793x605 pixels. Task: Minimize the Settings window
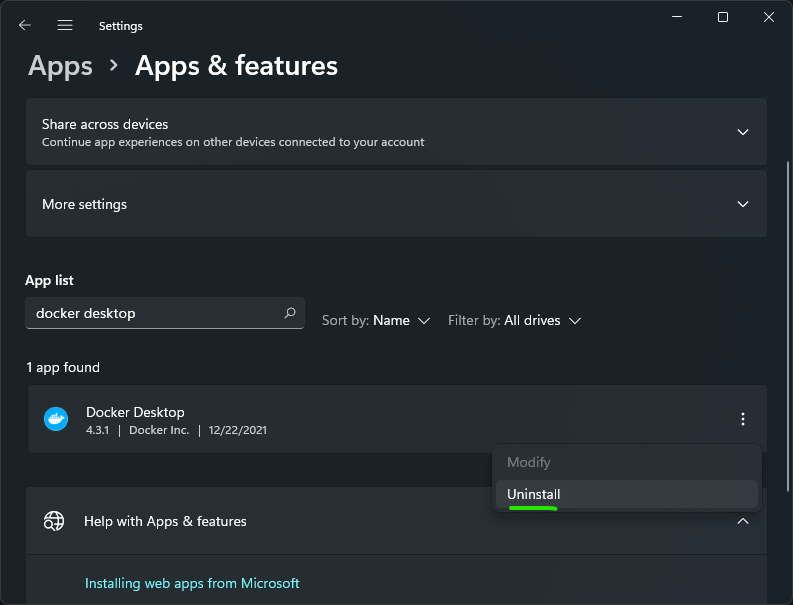tap(677, 17)
